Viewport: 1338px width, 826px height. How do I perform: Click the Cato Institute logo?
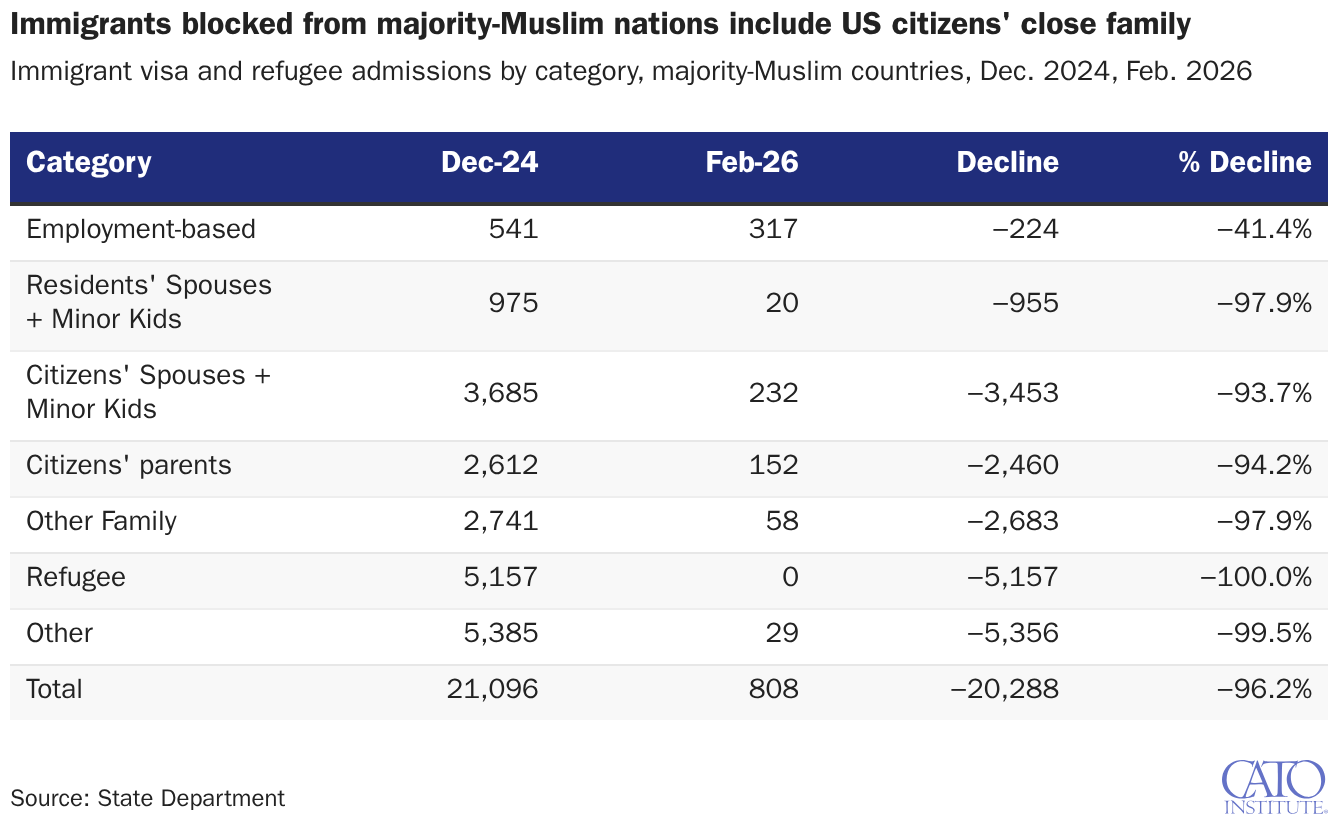coord(1274,787)
